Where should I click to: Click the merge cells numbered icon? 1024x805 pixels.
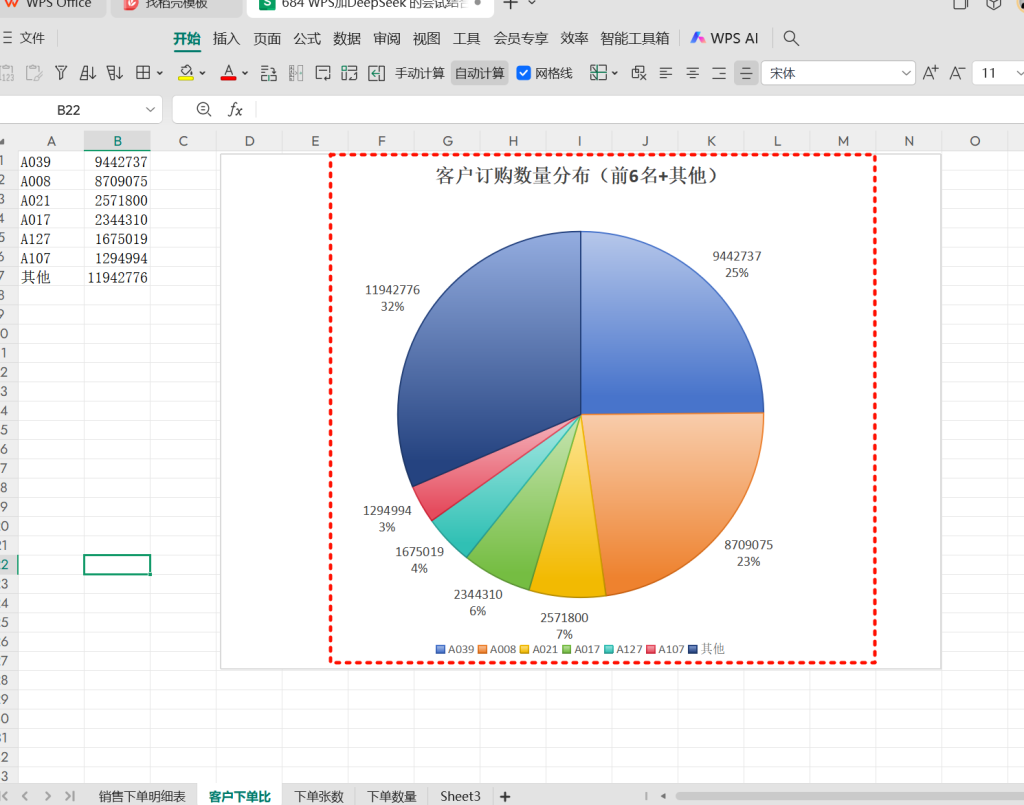tap(349, 73)
